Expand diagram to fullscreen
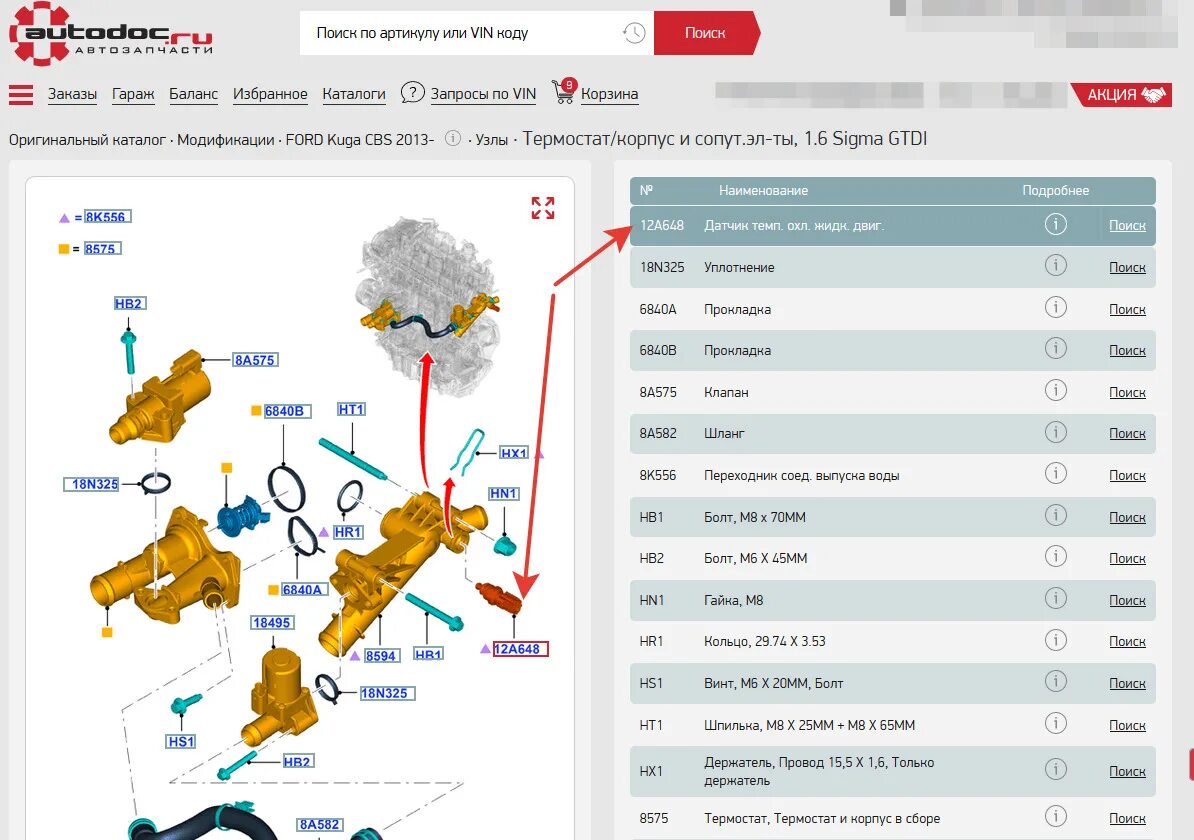This screenshot has height=840, width=1194. [x=543, y=208]
